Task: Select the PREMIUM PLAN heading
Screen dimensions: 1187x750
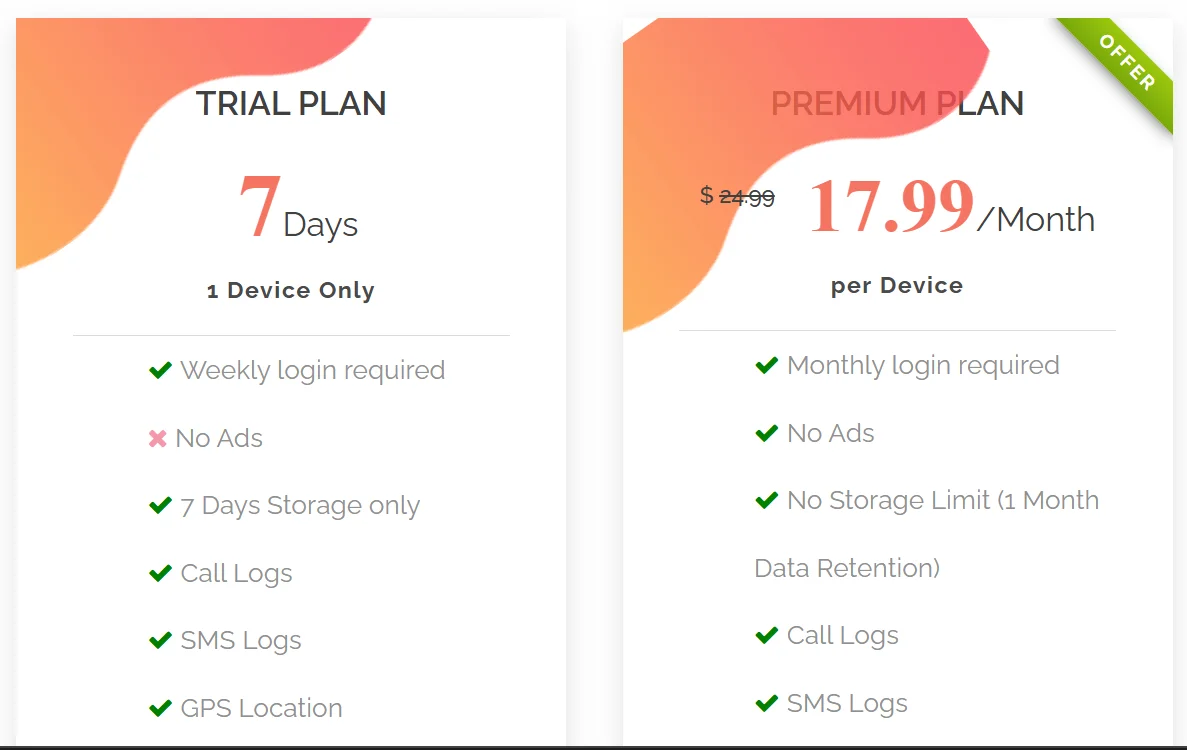Action: pyautogui.click(x=897, y=104)
